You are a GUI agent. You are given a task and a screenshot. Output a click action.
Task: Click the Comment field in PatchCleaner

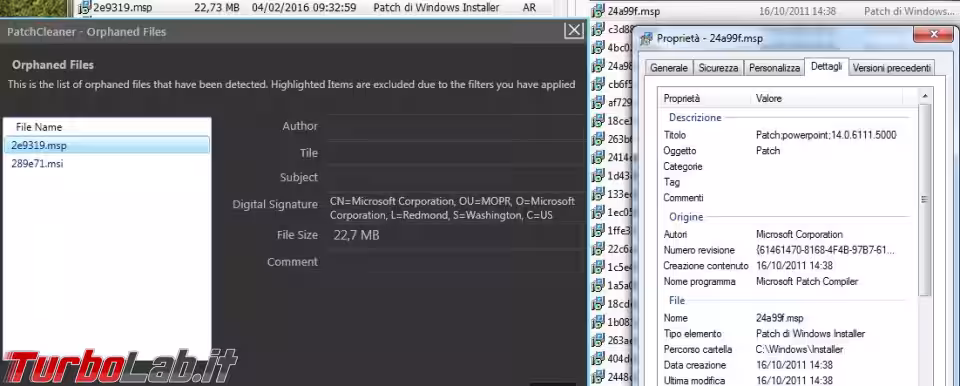click(454, 262)
